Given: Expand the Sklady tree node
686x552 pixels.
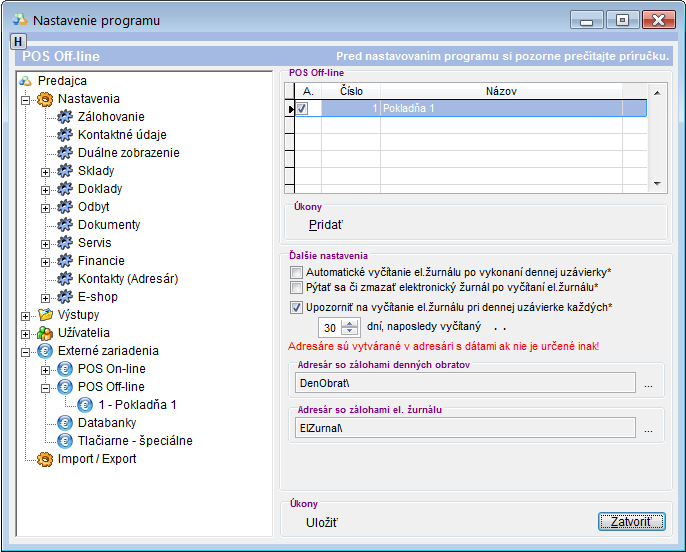Looking at the screenshot, I should pos(45,171).
